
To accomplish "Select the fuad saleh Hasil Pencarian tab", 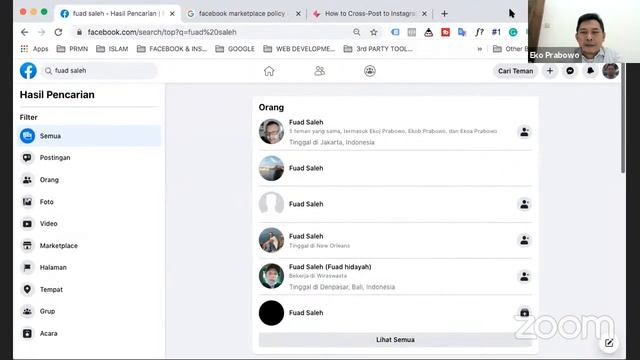I will [x=117, y=13].
